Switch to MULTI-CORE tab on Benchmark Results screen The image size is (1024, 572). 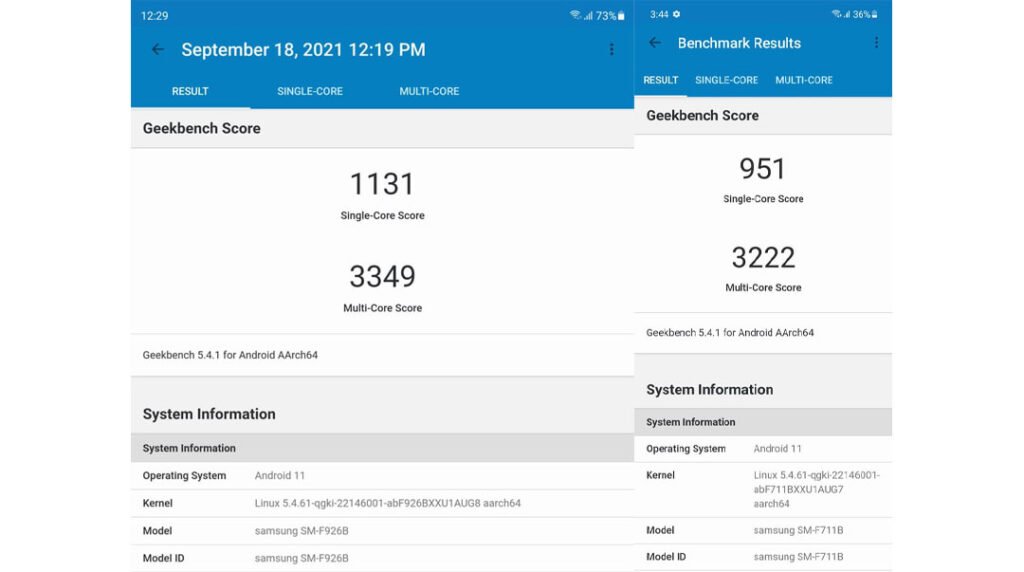pyautogui.click(x=804, y=80)
